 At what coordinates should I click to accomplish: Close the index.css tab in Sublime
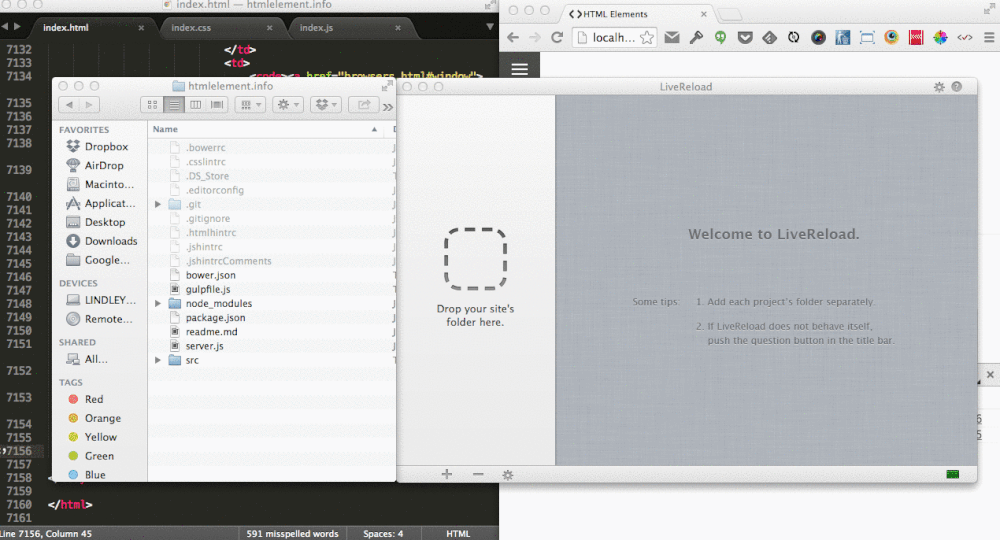269,28
